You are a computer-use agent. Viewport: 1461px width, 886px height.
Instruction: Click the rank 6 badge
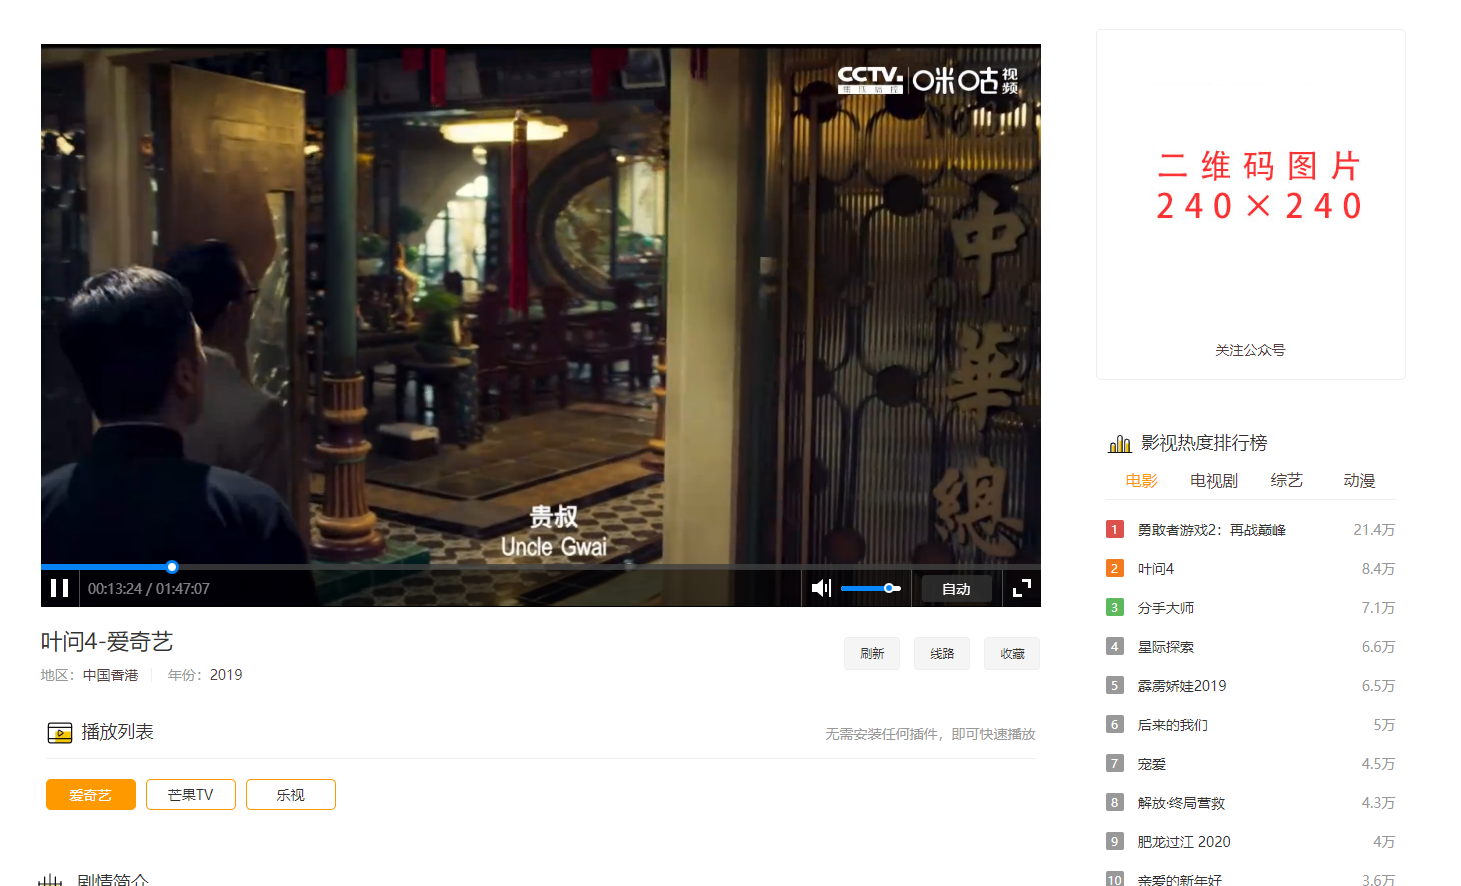point(1115,724)
